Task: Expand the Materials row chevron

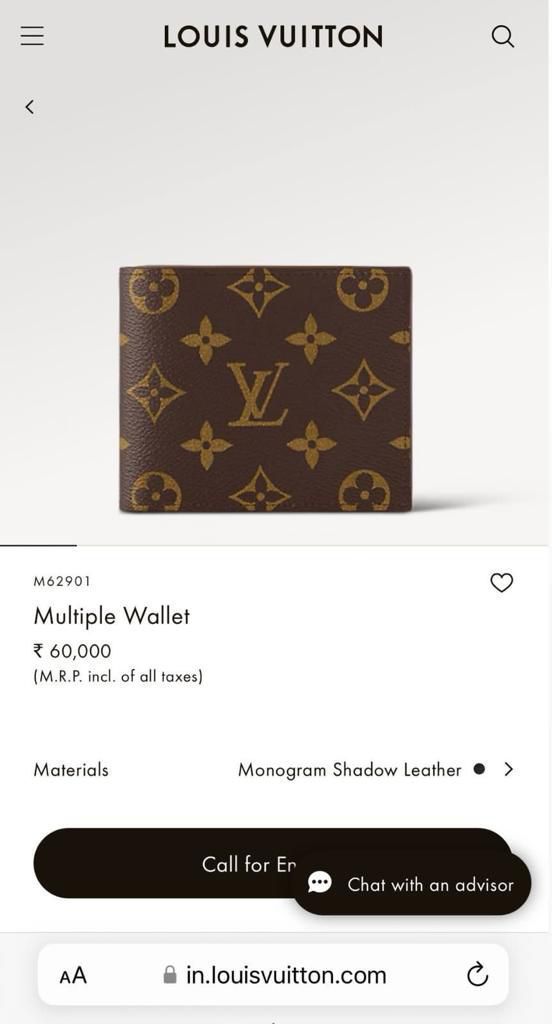Action: (x=509, y=769)
